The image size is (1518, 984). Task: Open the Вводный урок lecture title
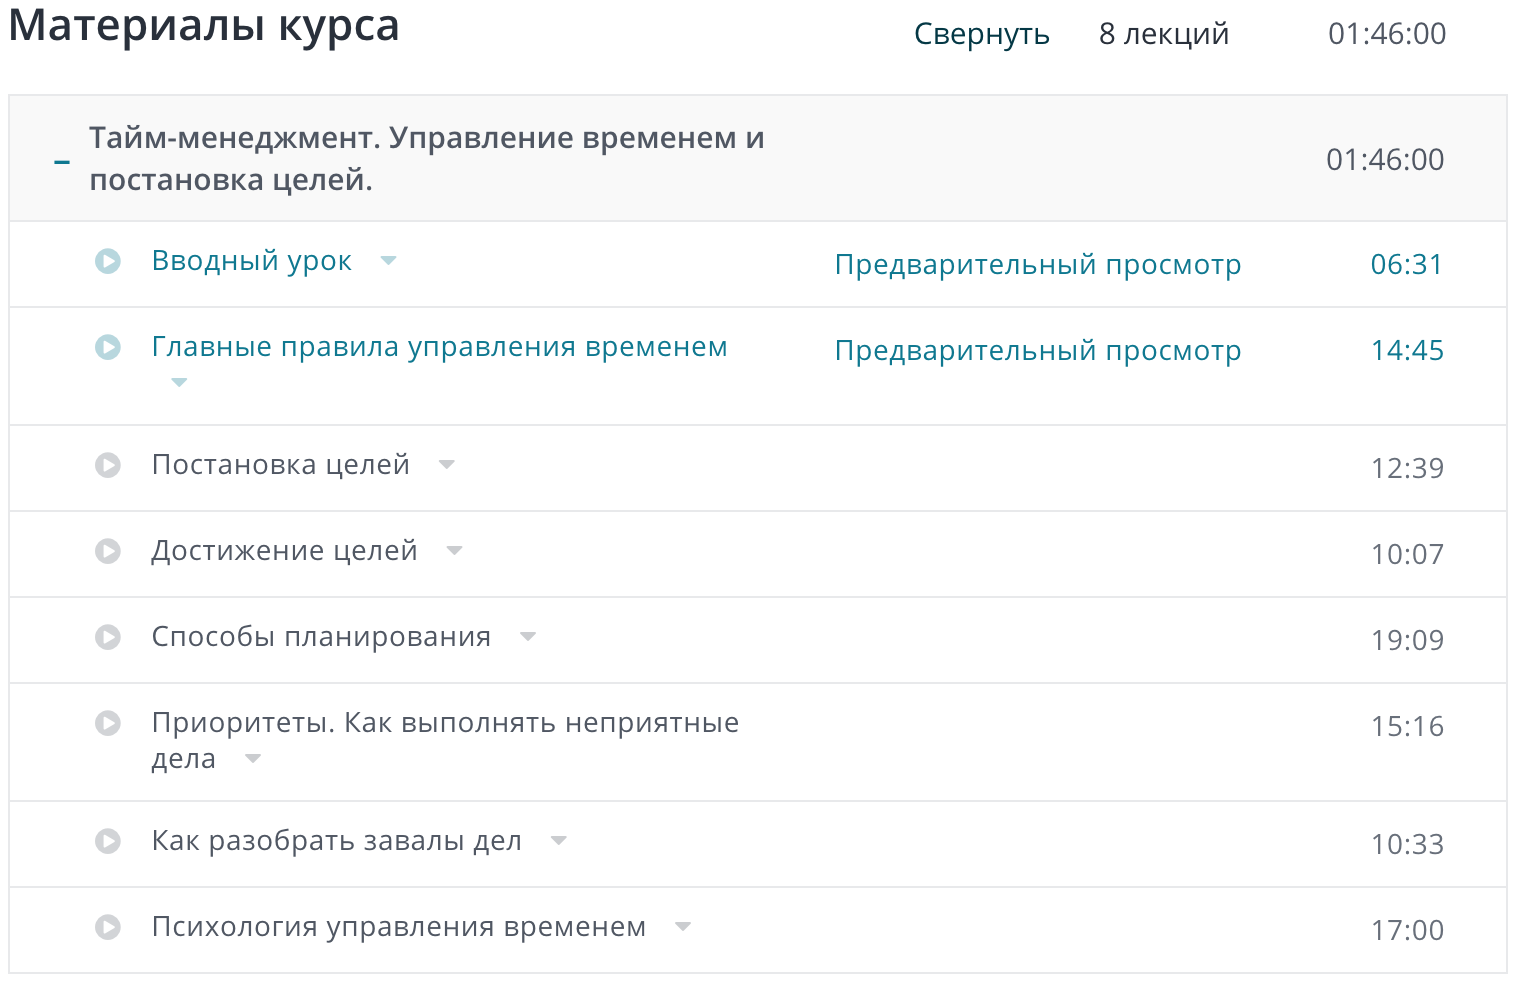pyautogui.click(x=251, y=261)
